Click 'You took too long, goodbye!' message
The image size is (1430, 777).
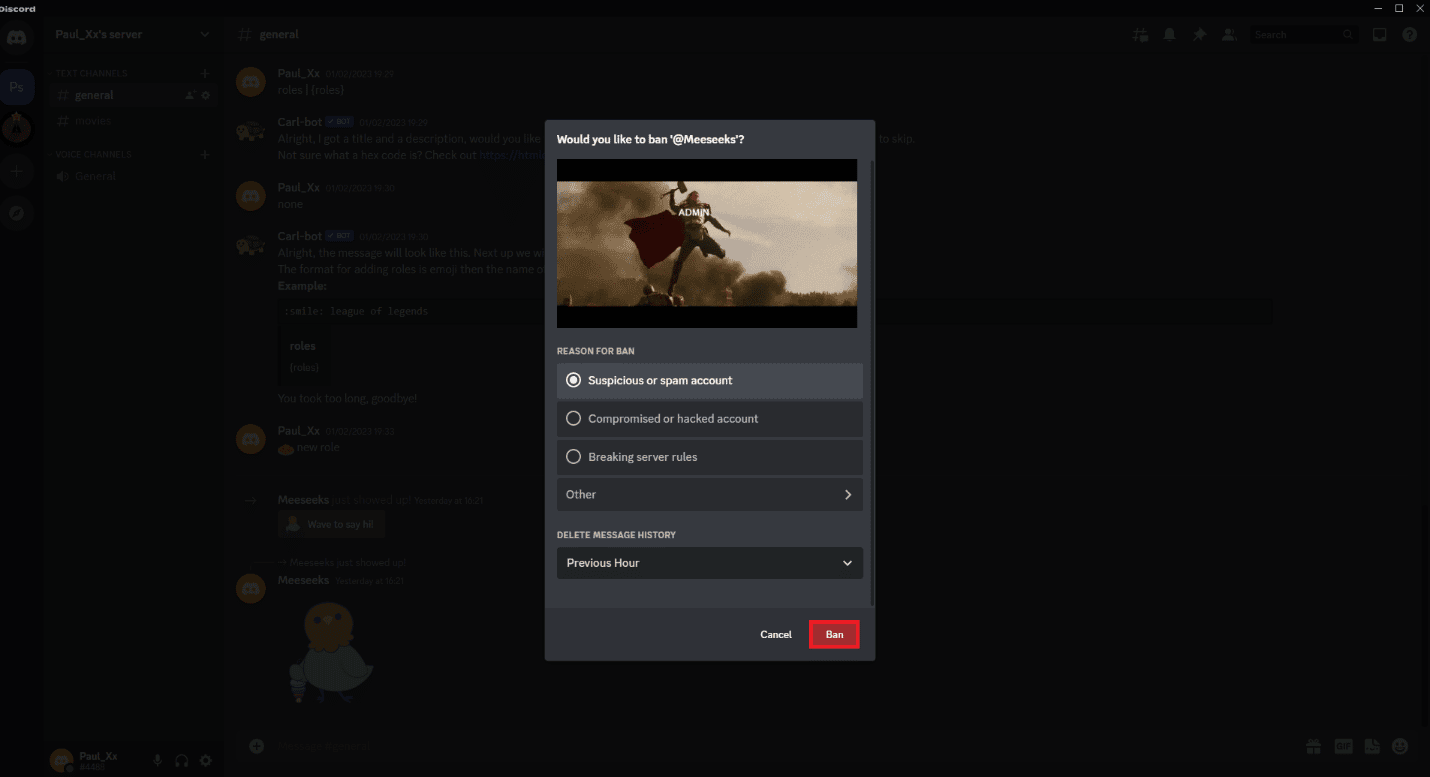[x=347, y=398]
